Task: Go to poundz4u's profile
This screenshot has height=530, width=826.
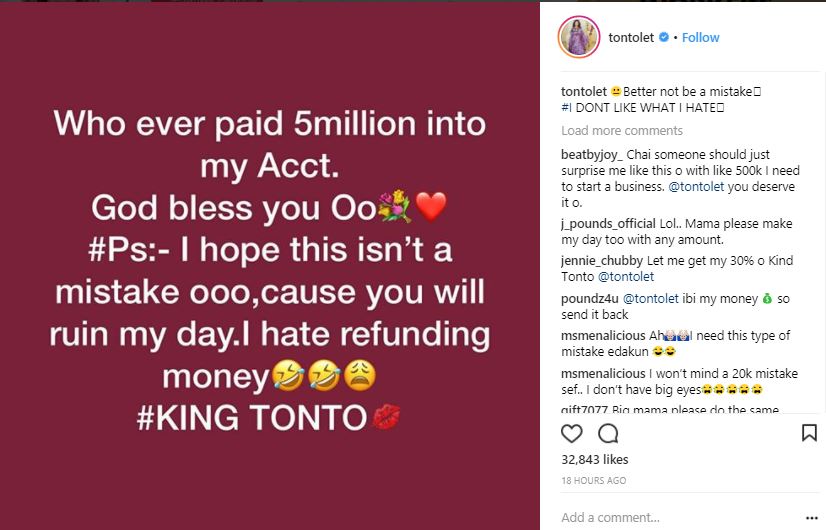Action: coord(590,299)
